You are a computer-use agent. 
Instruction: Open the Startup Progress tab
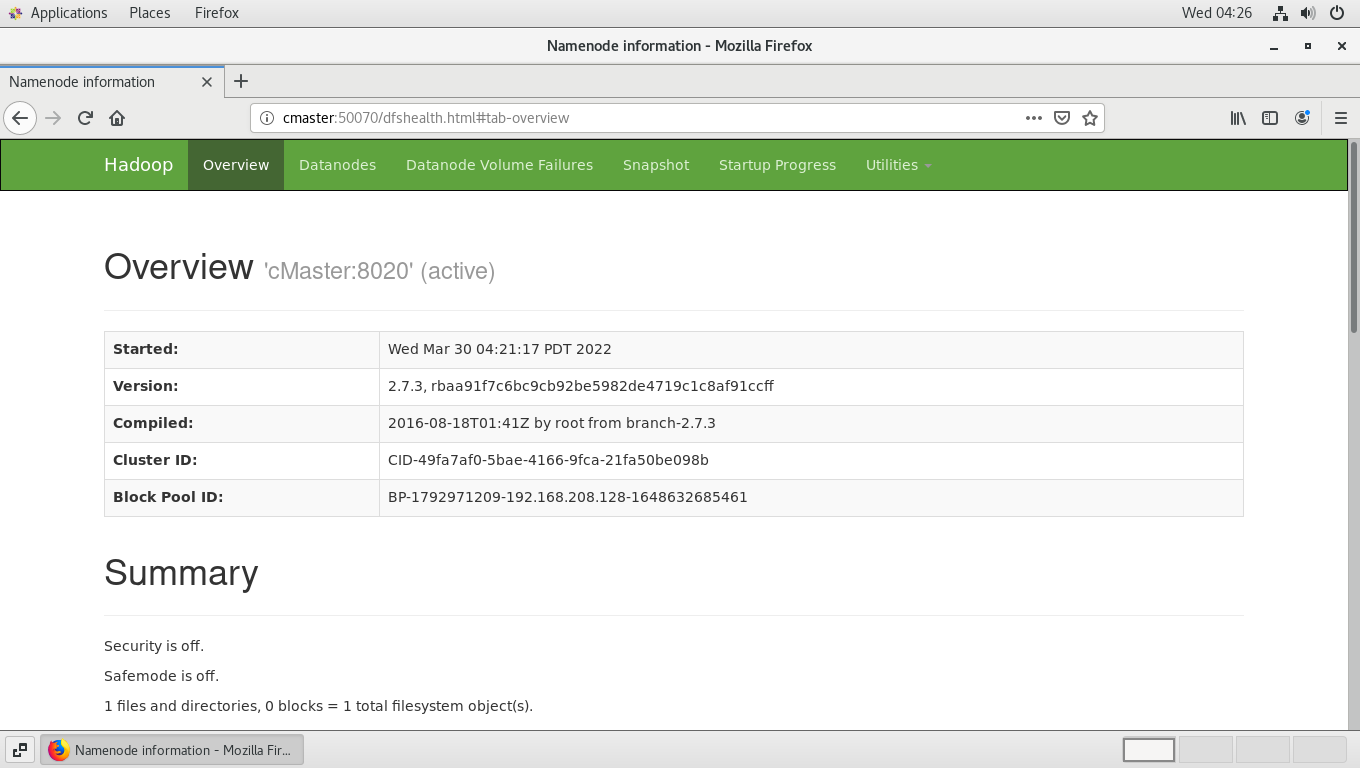click(x=777, y=165)
